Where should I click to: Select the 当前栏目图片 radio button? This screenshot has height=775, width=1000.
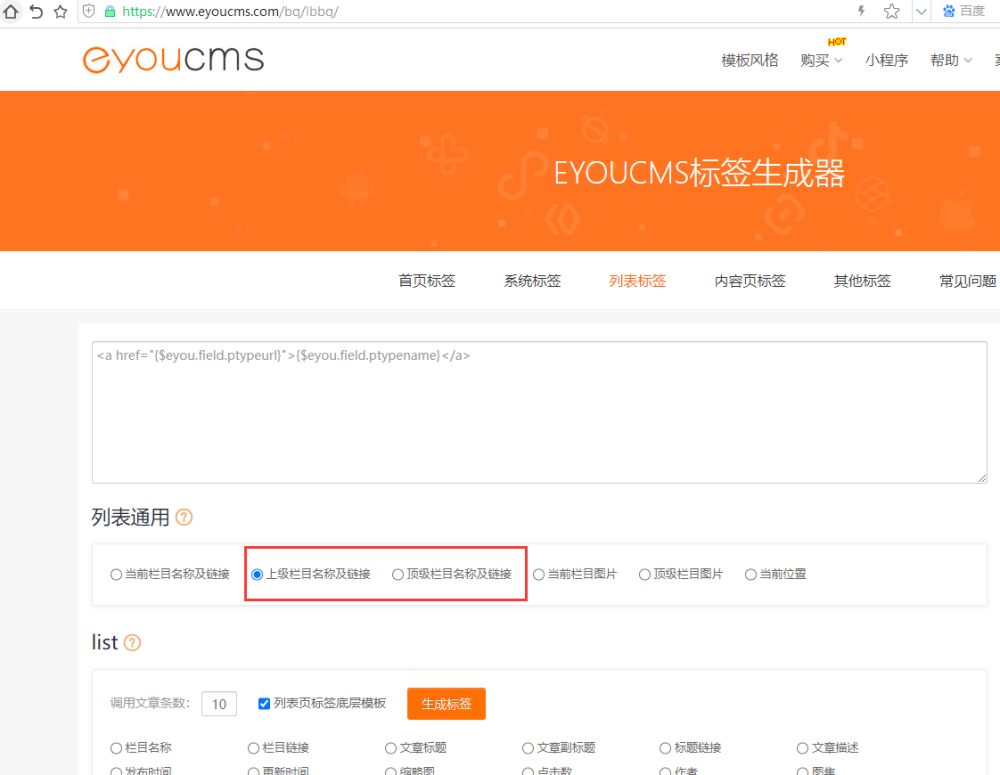click(539, 575)
